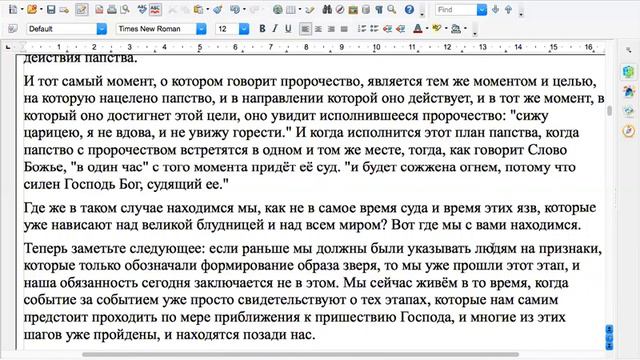Select Align Left paragraph alignment
The image size is (640, 360).
coord(305,29)
